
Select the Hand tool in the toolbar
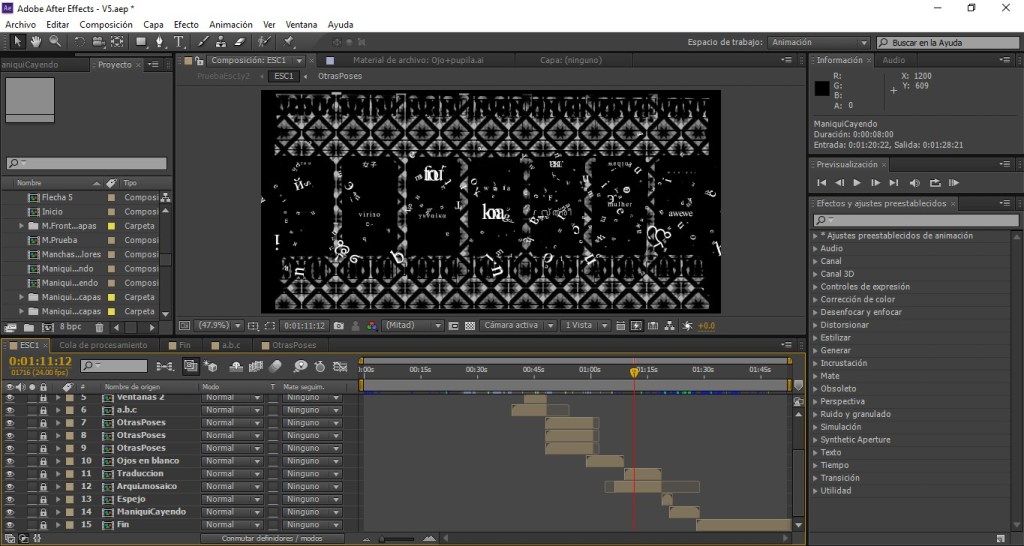coord(36,42)
